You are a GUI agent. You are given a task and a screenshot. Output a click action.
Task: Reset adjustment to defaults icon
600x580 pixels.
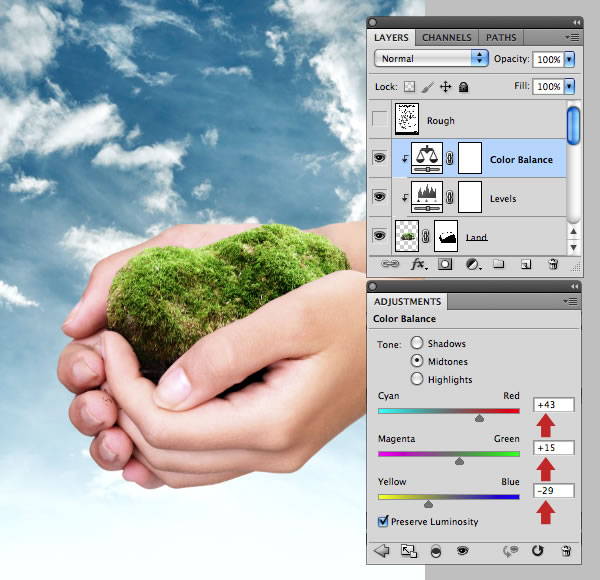[538, 551]
